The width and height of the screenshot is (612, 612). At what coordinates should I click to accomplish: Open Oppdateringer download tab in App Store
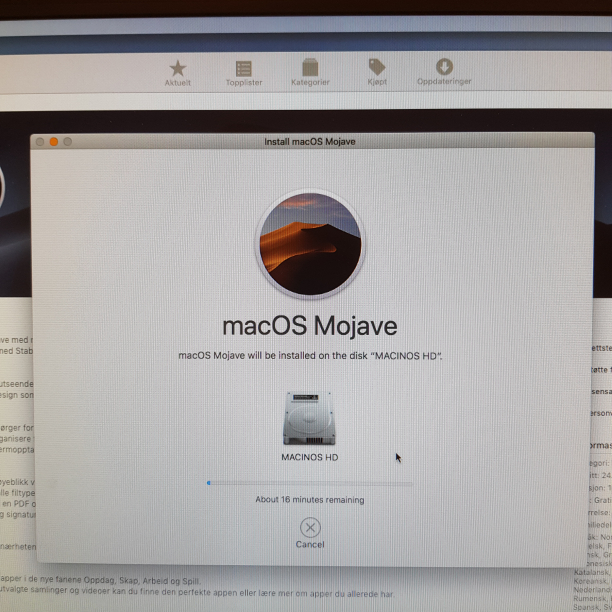click(444, 72)
